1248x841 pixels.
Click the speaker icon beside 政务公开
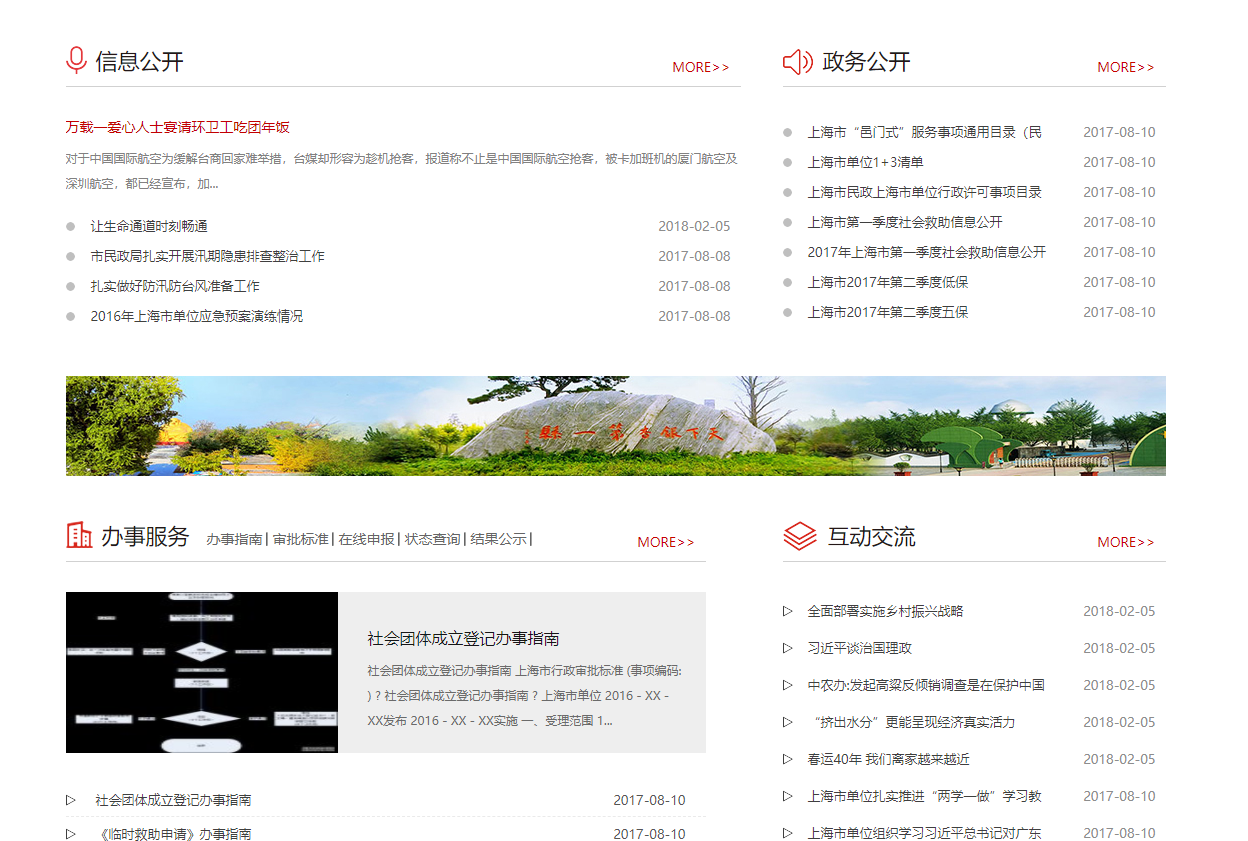pyautogui.click(x=797, y=62)
